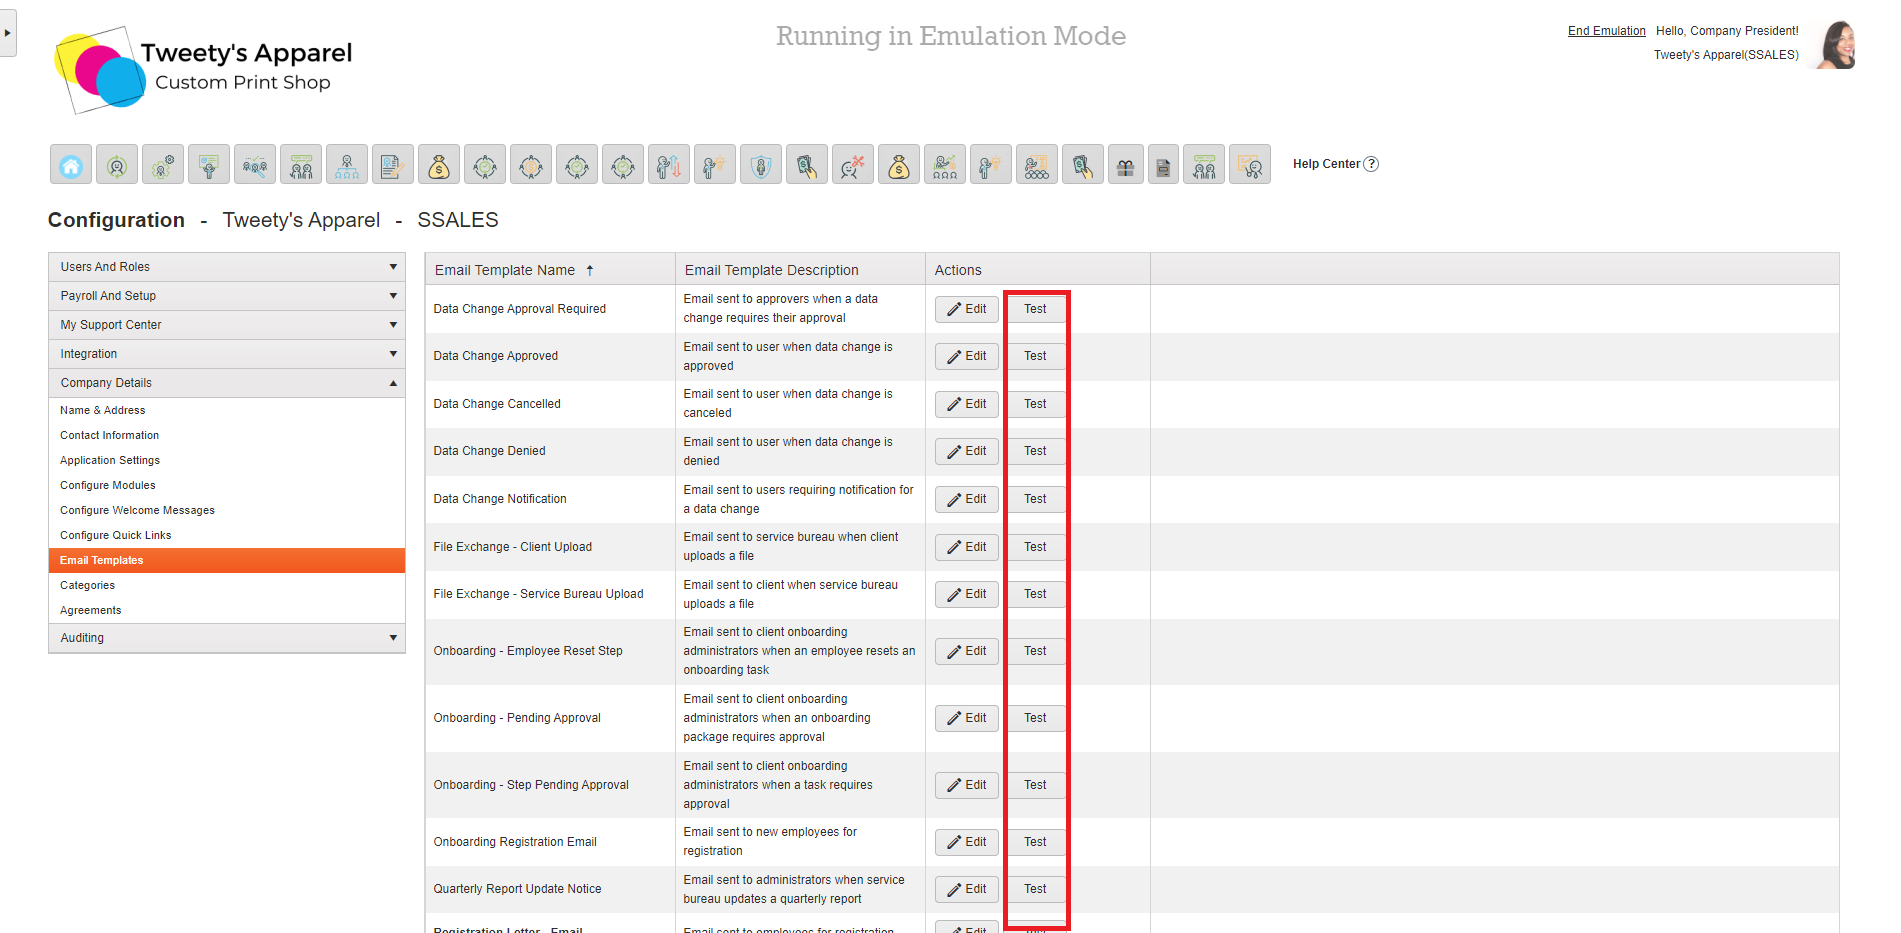Expand the collapsed side panel arrow at top-left
This screenshot has height=933, width=1901.
8,33
